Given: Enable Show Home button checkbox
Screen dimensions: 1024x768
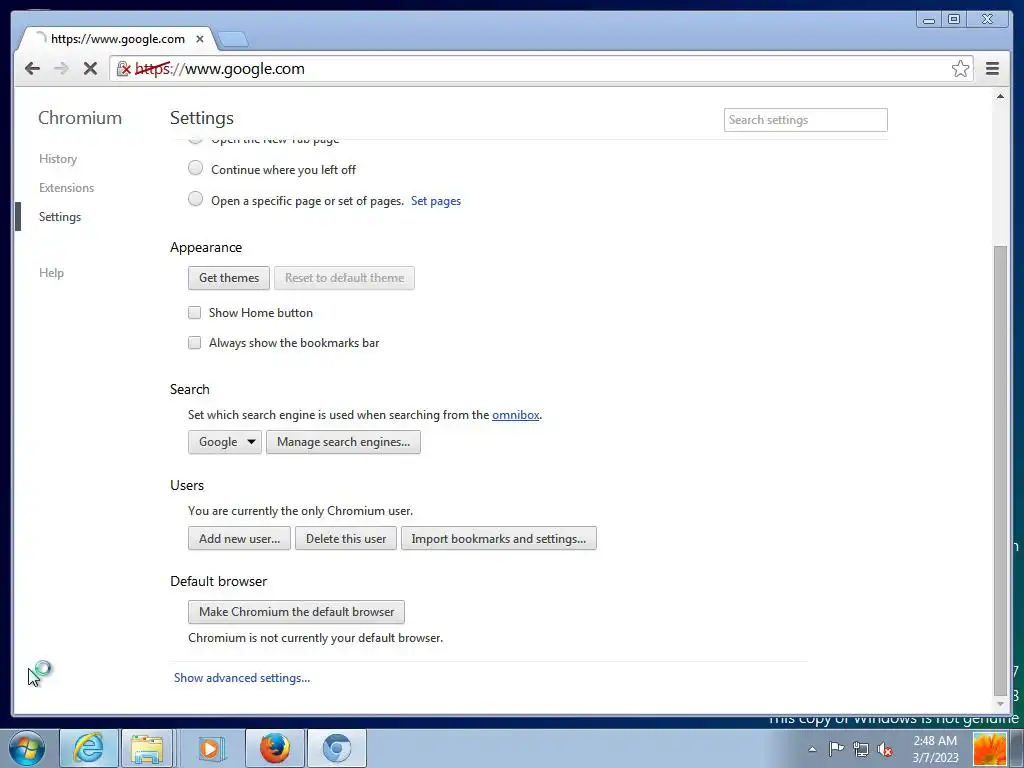Looking at the screenshot, I should pos(195,313).
